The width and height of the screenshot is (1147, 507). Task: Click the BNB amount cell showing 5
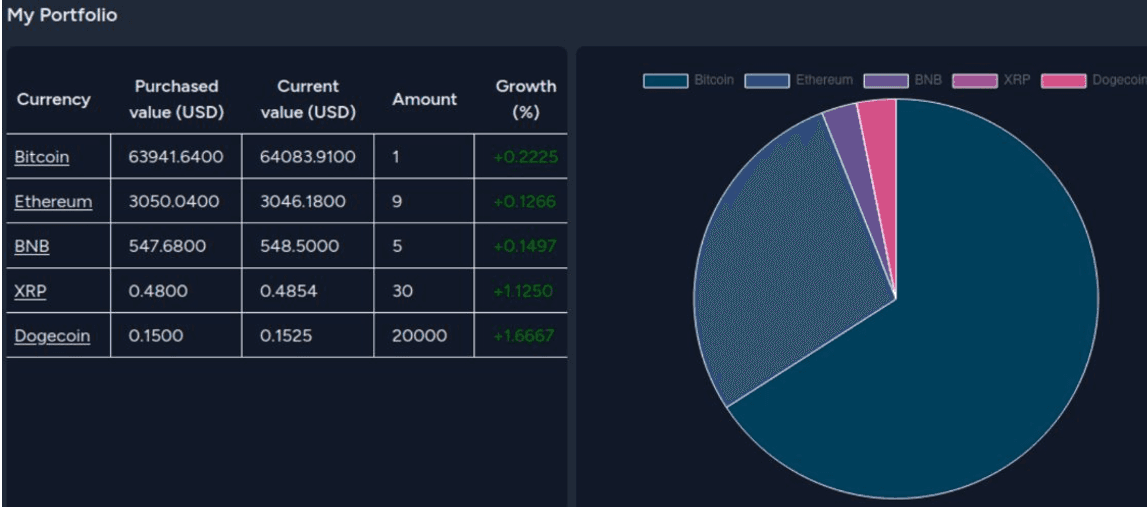pos(397,247)
